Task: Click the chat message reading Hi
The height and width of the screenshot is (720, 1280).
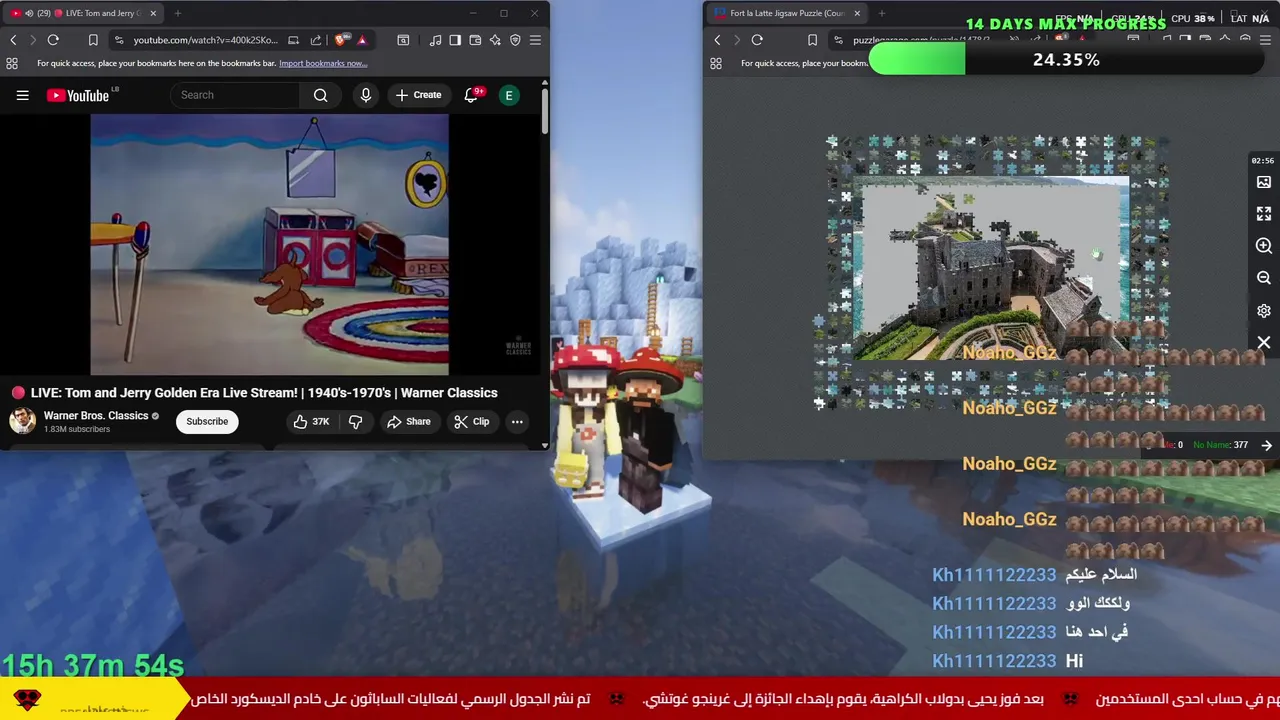Action: tap(1074, 661)
